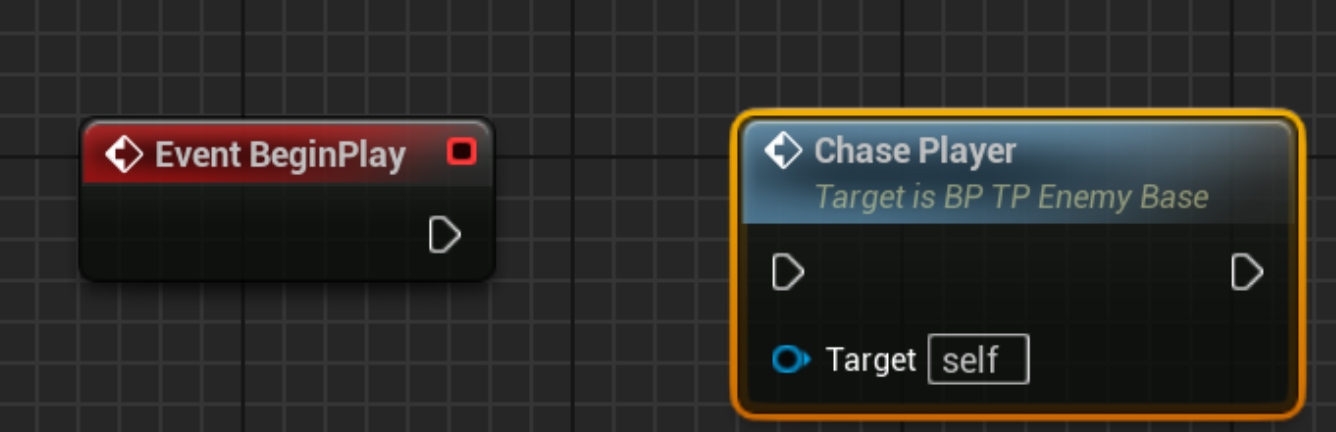
Task: Select the Chase Player node title text
Action: tap(915, 151)
